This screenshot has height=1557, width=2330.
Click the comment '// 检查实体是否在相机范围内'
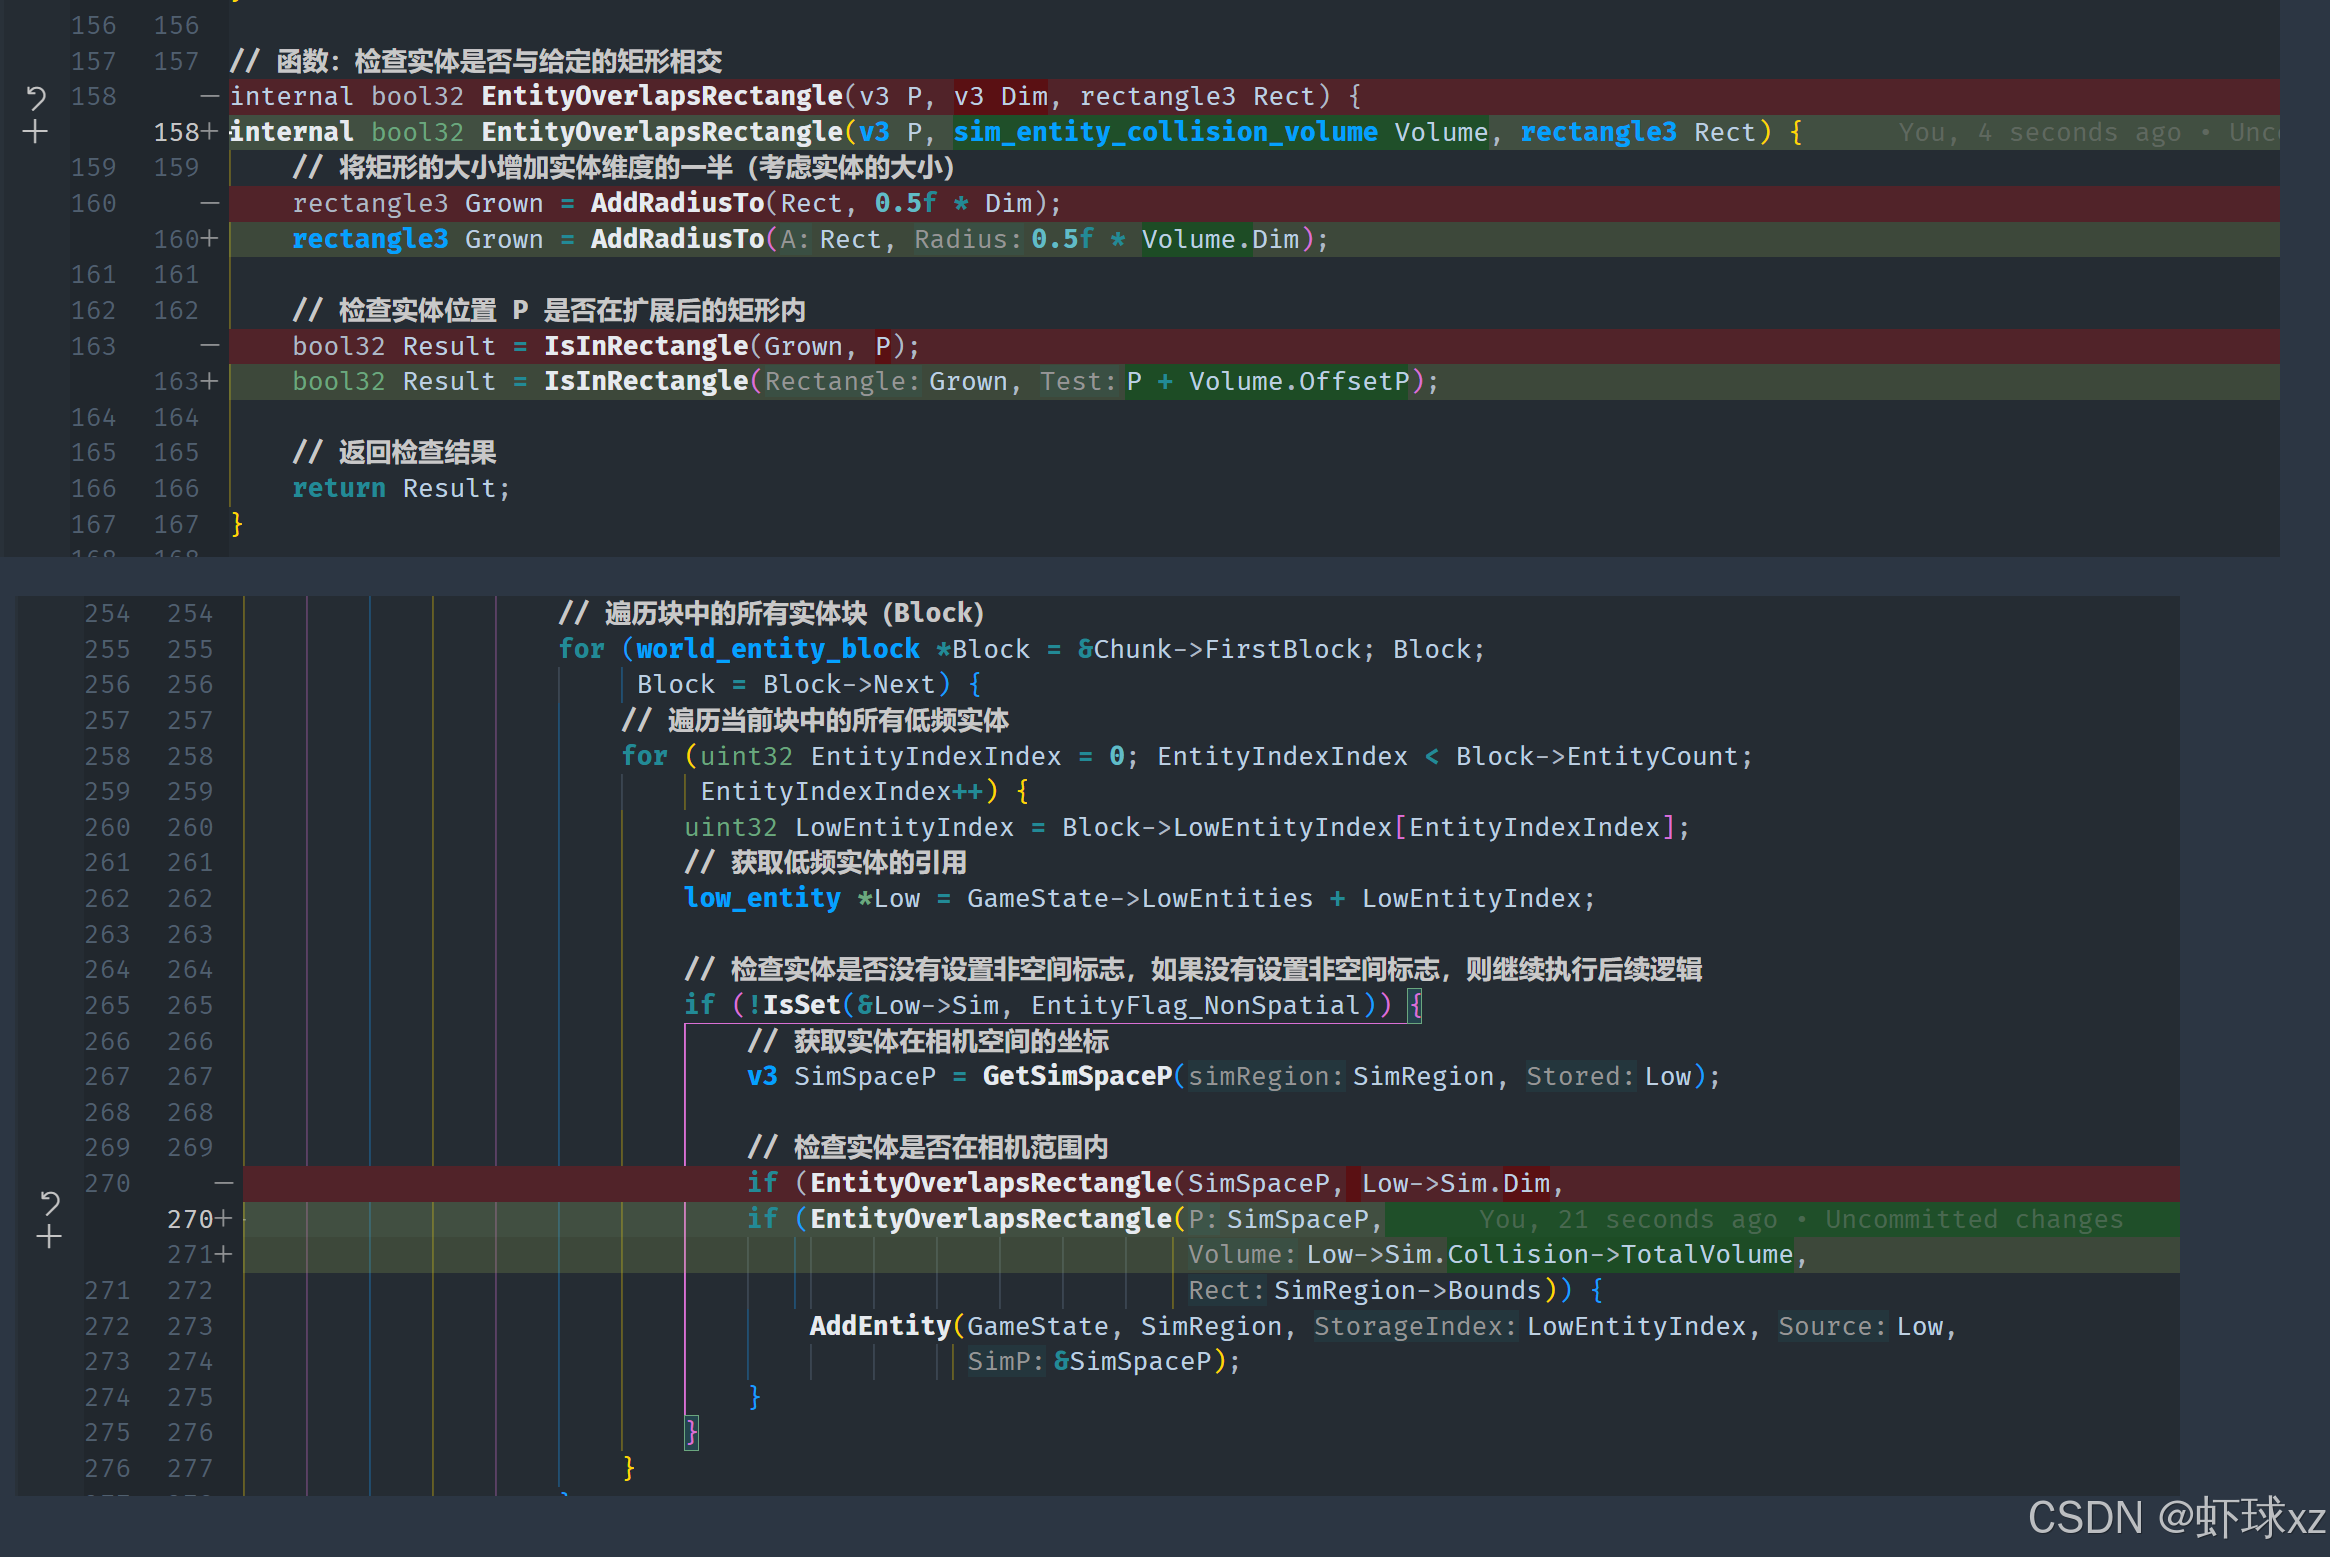928,1147
